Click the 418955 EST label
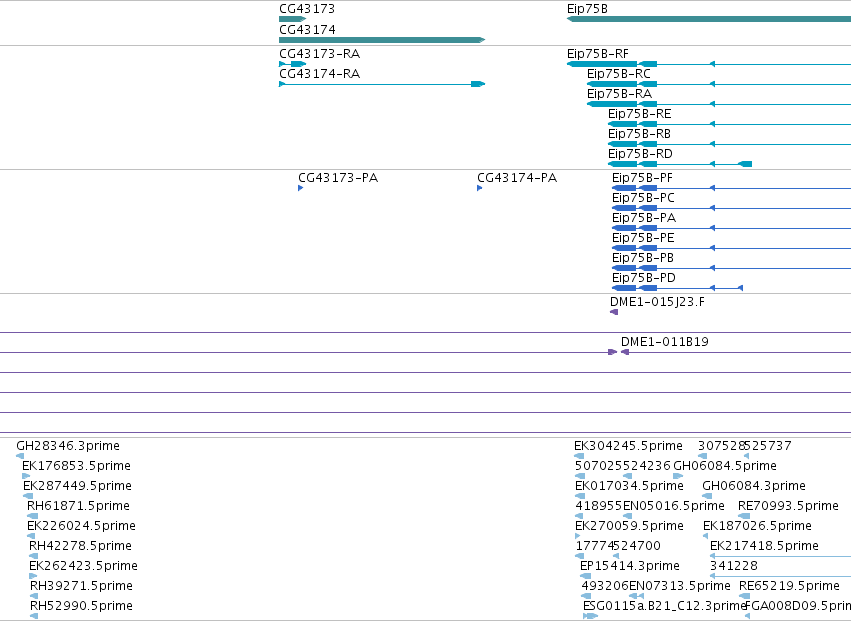The height and width of the screenshot is (621, 851). [599, 506]
